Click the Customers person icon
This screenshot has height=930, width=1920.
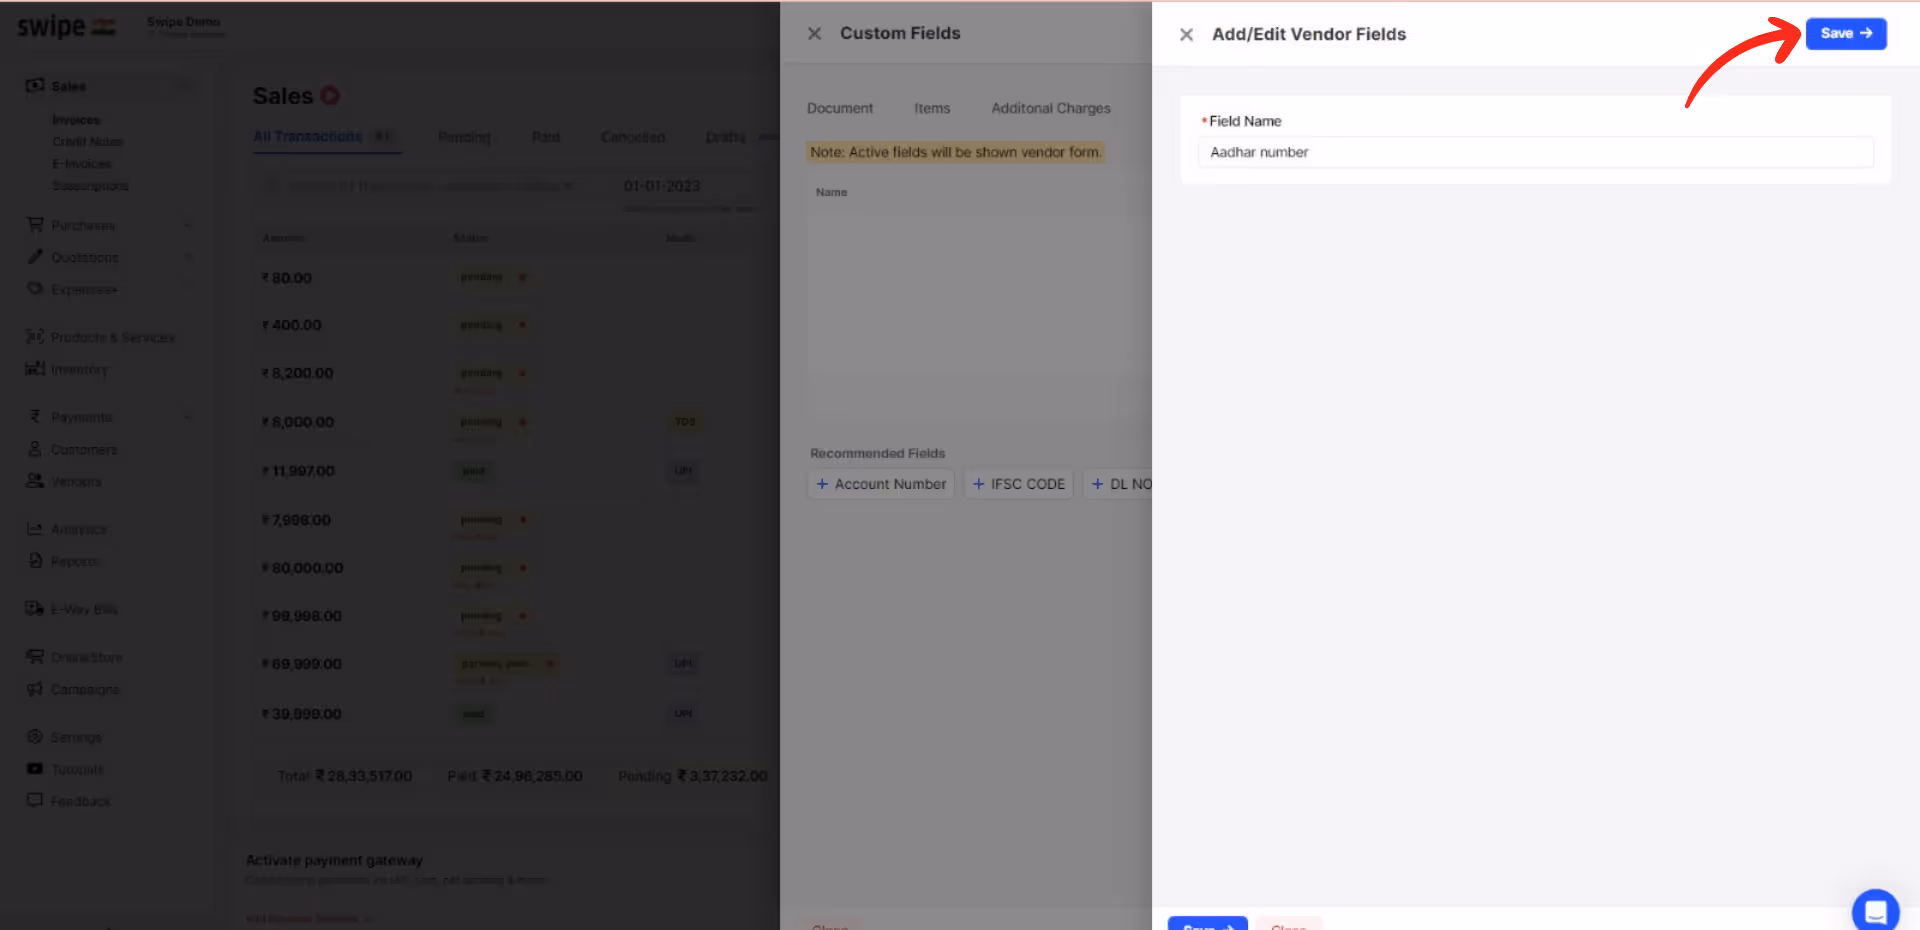35,449
